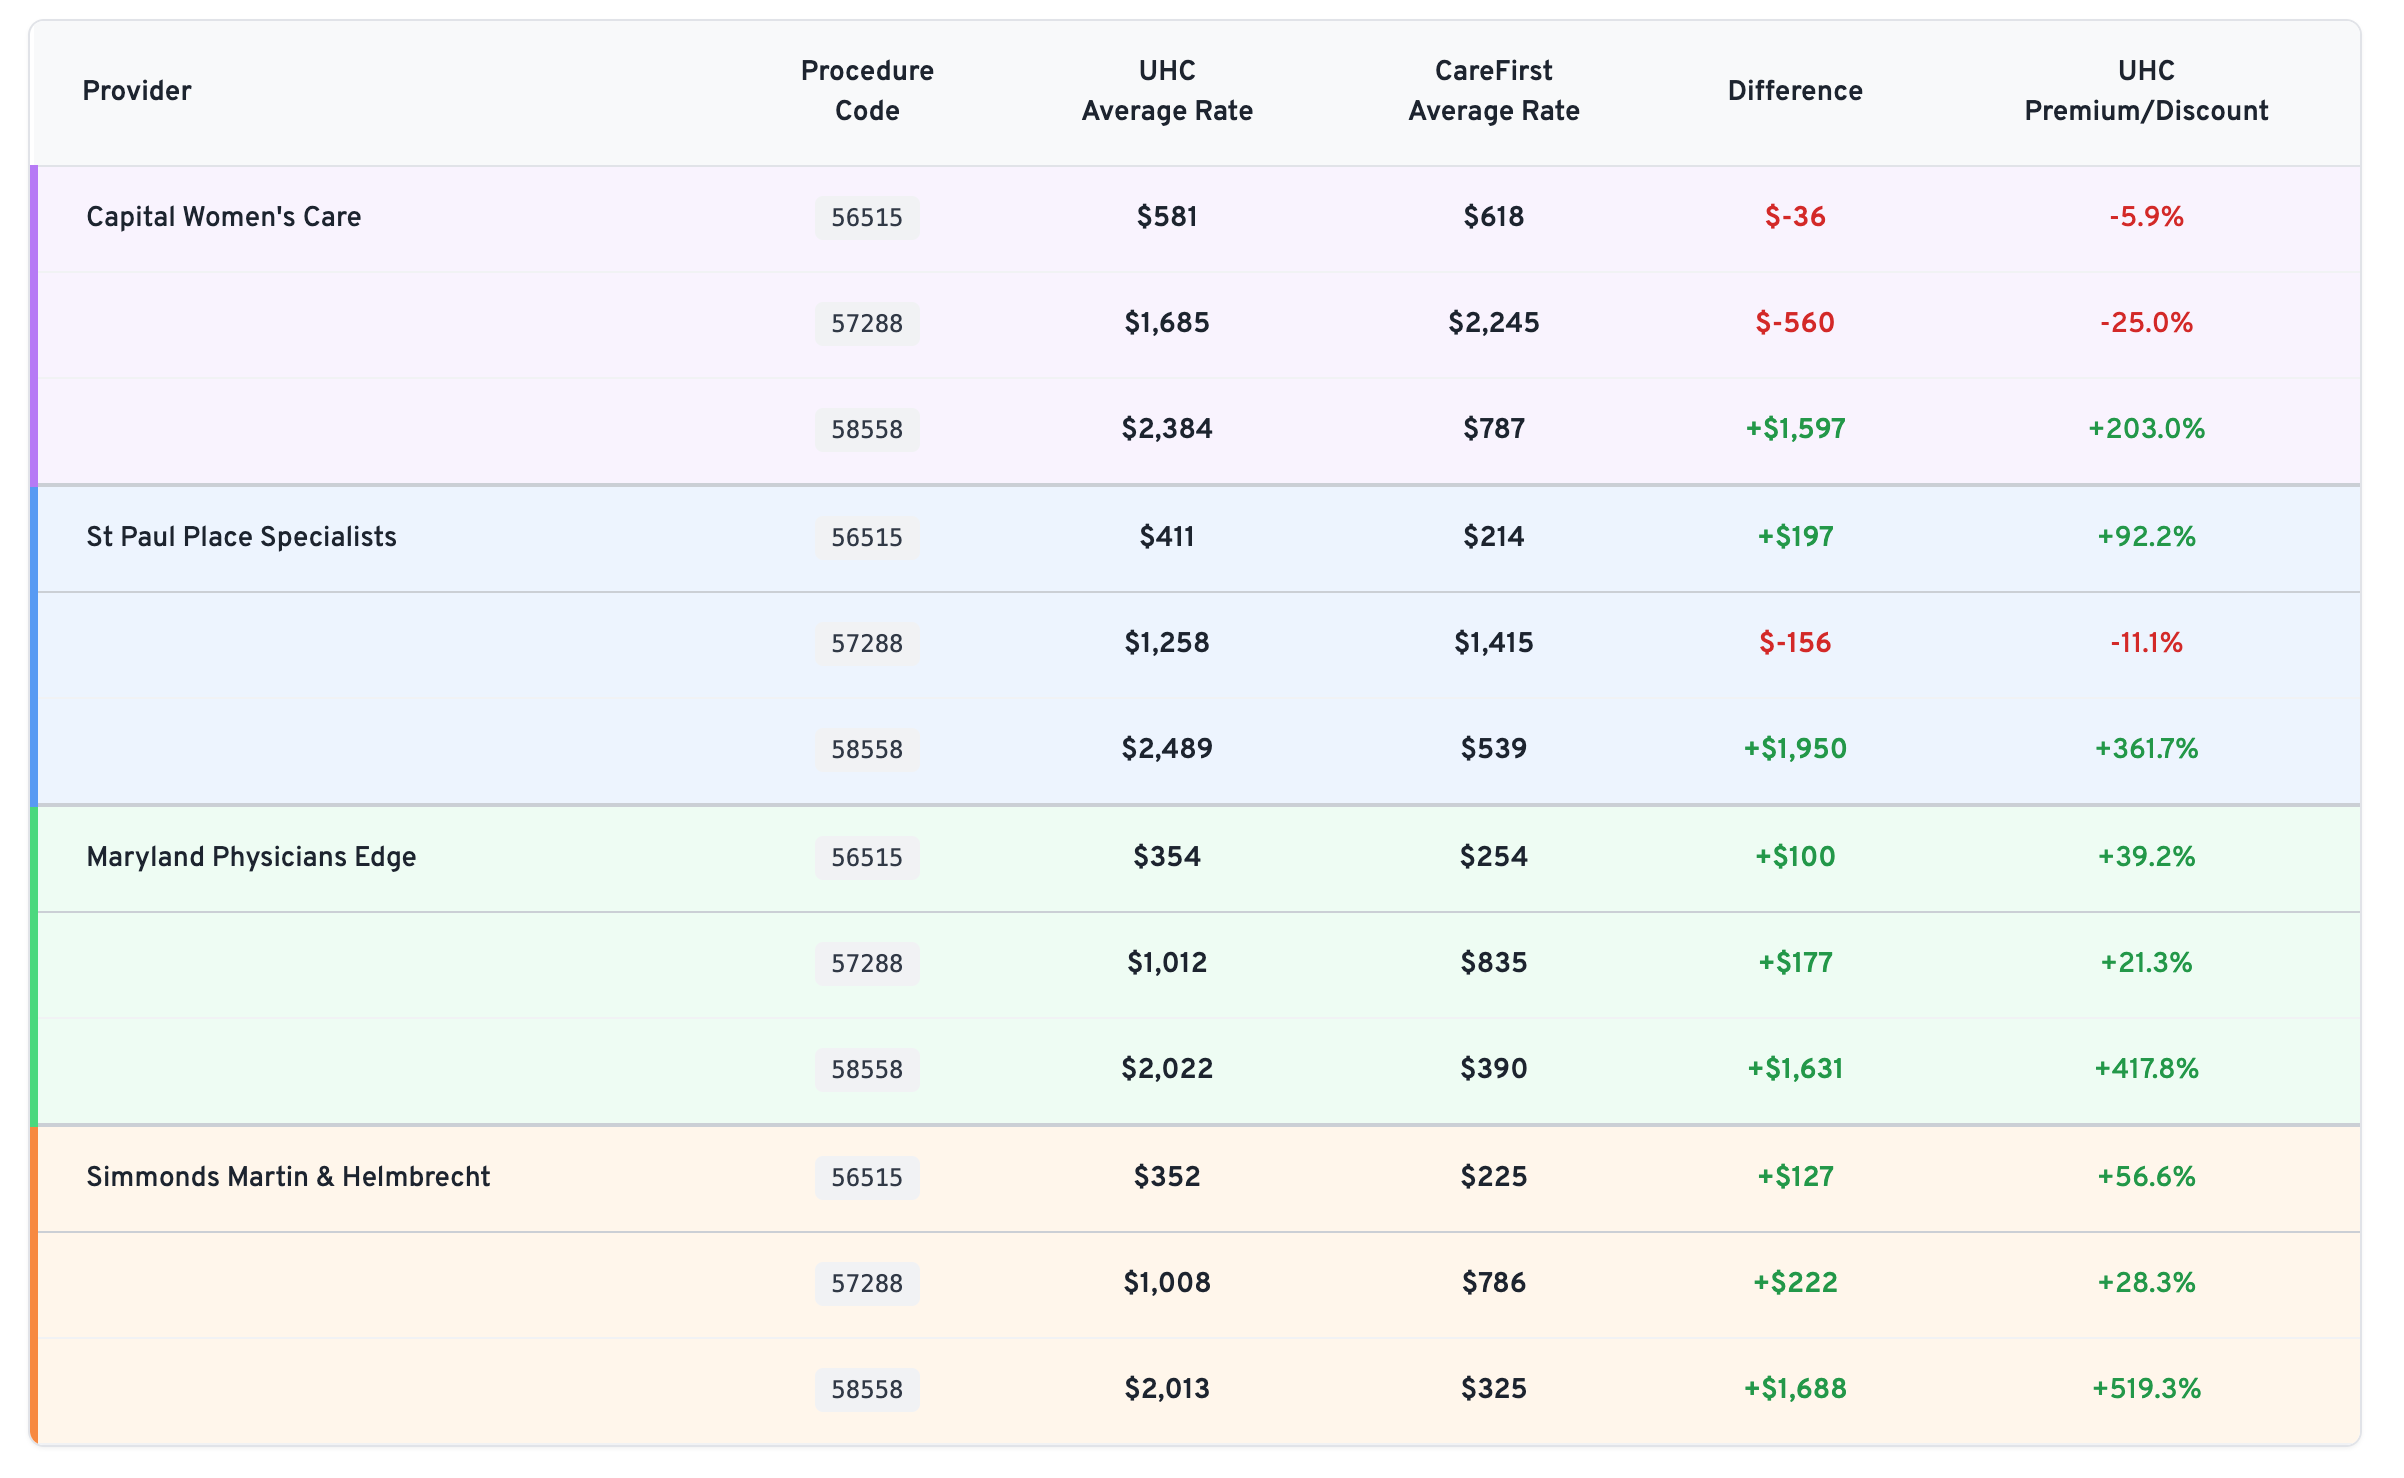Click the UHC Average Rate header
The width and height of the screenshot is (2404, 1478).
[x=1167, y=91]
